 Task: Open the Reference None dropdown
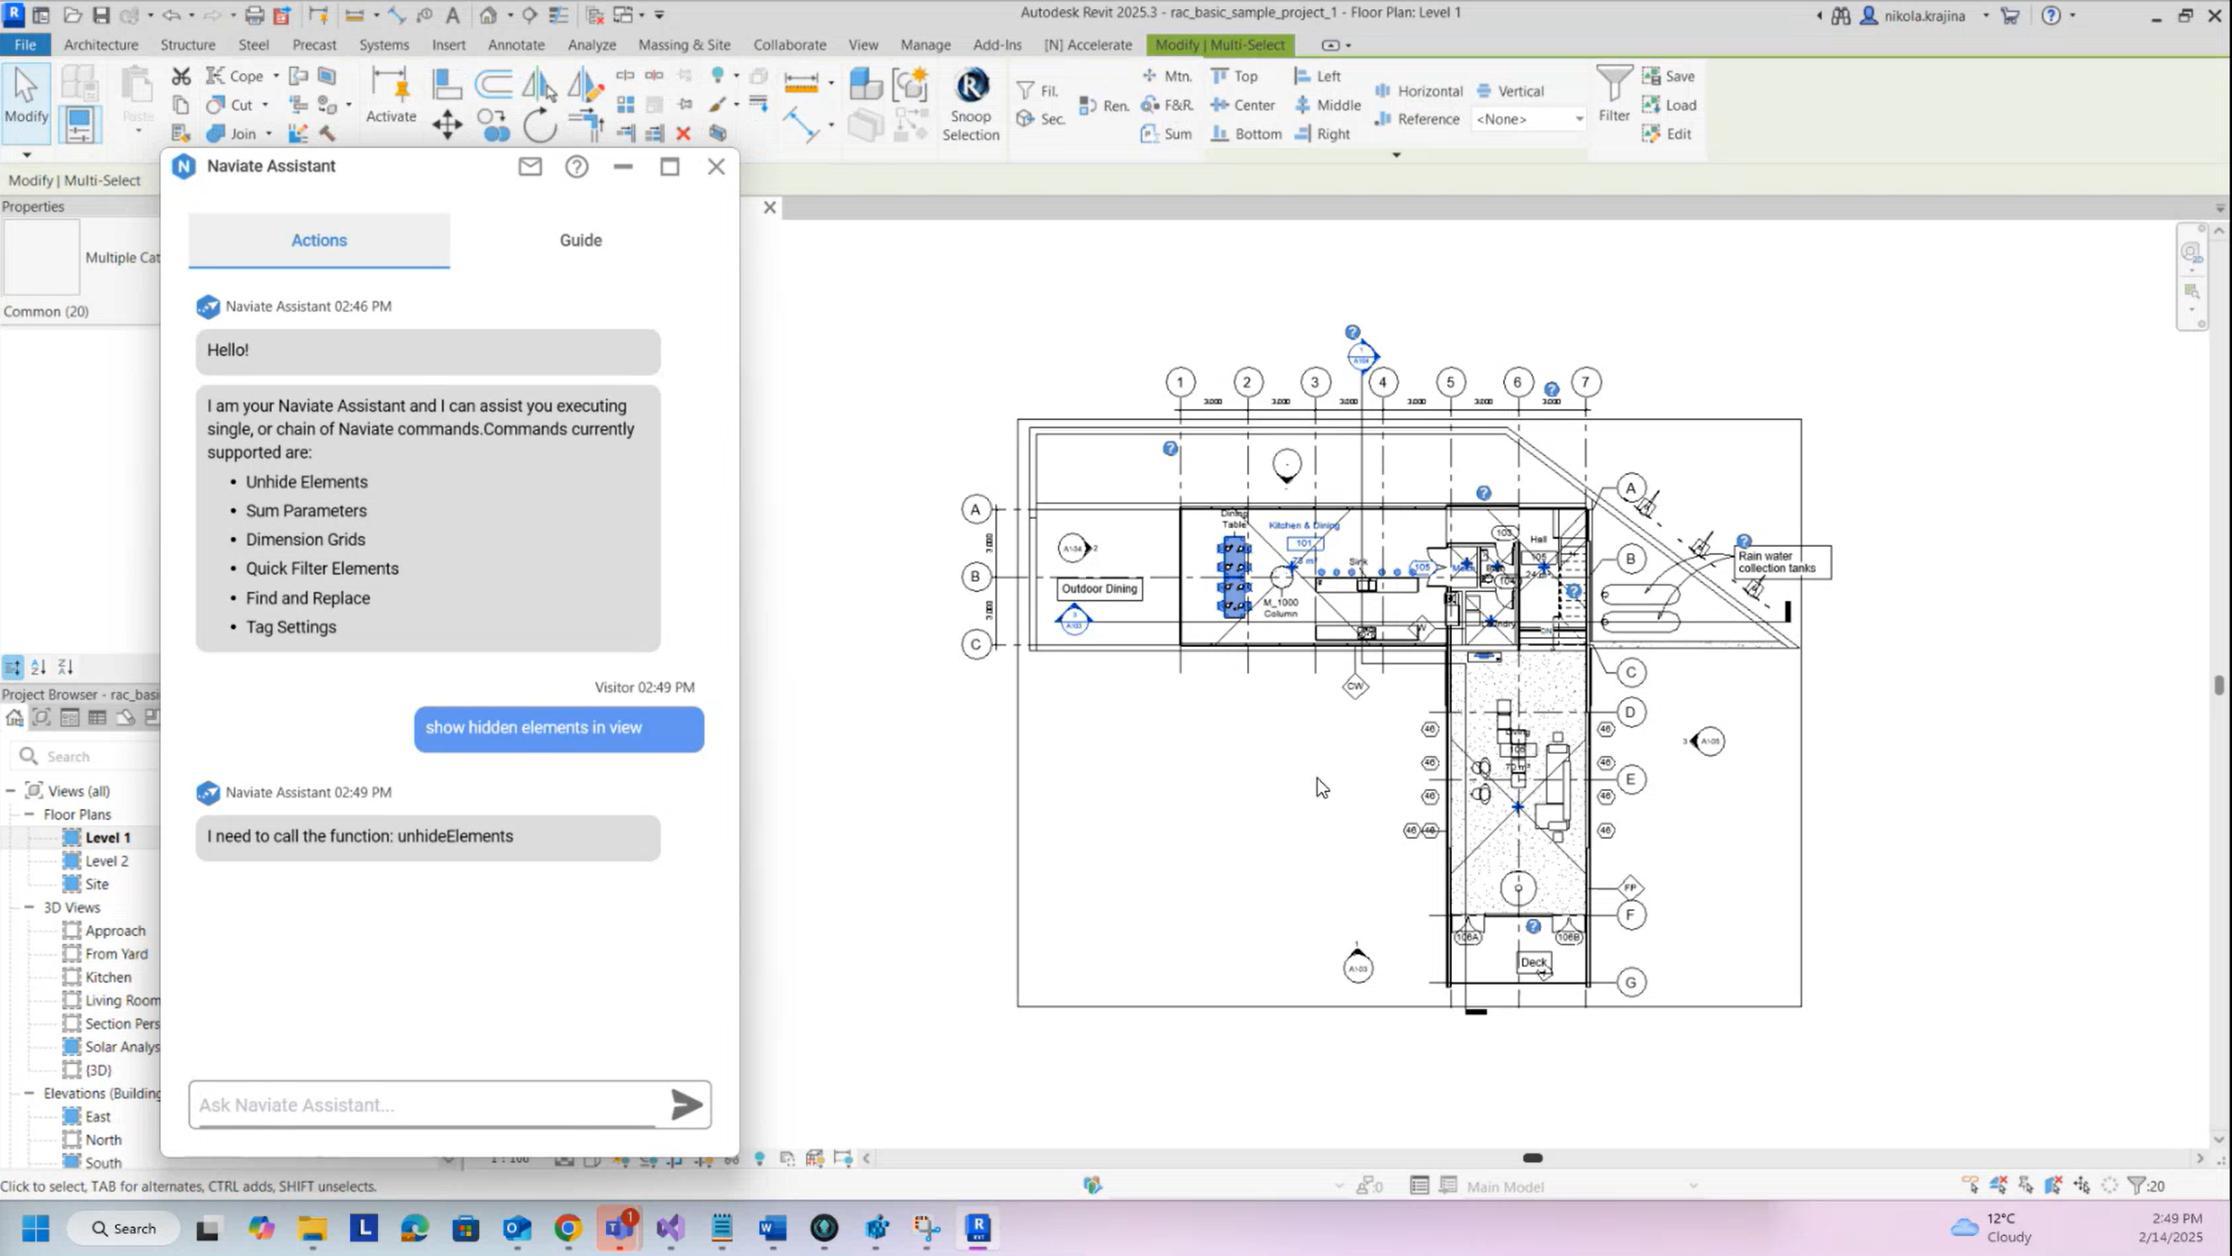coord(1579,119)
